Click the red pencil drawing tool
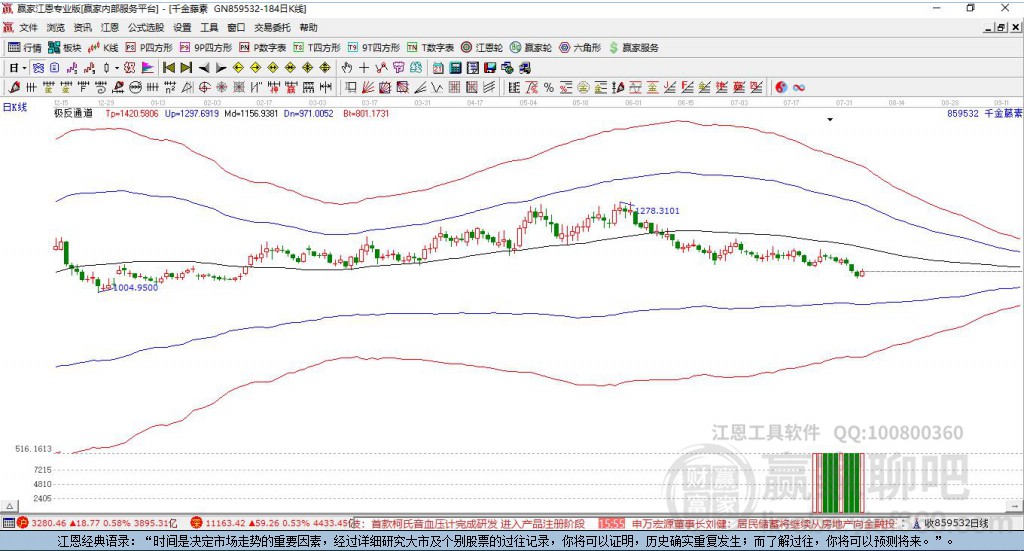 (x=14, y=87)
